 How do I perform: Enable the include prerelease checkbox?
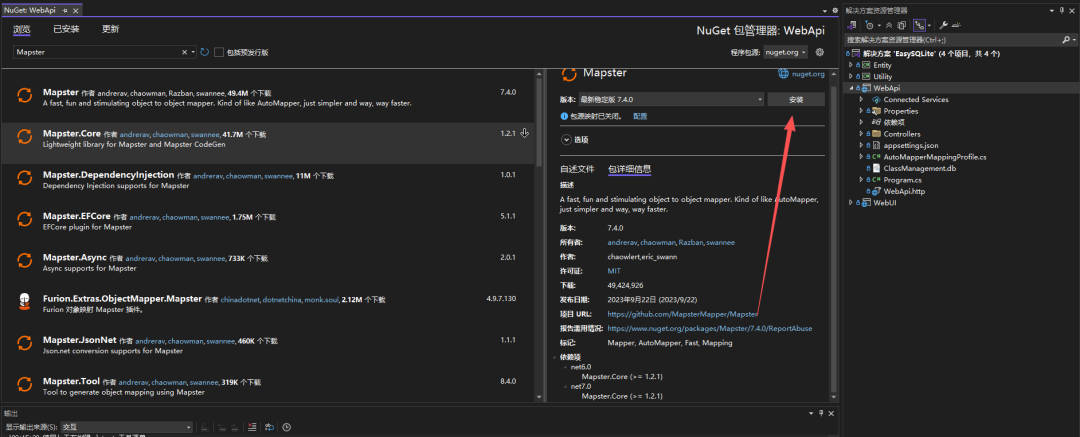[x=220, y=52]
